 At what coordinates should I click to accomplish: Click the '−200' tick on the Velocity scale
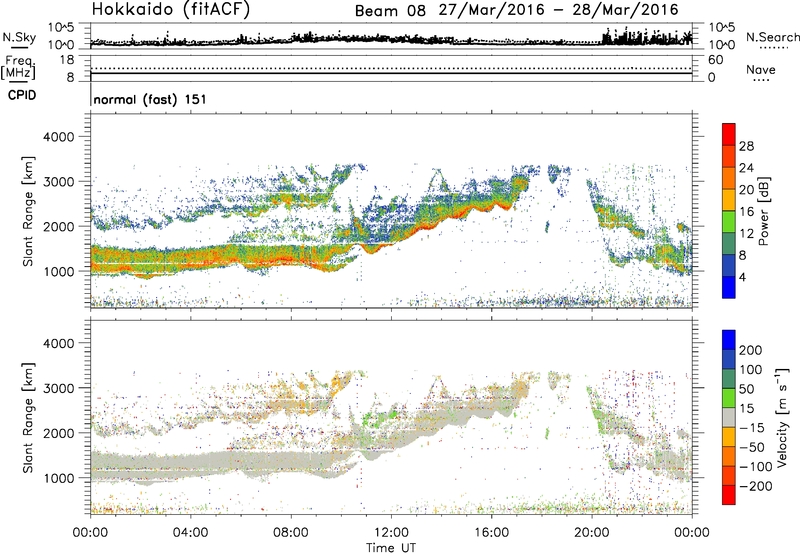tap(756, 486)
